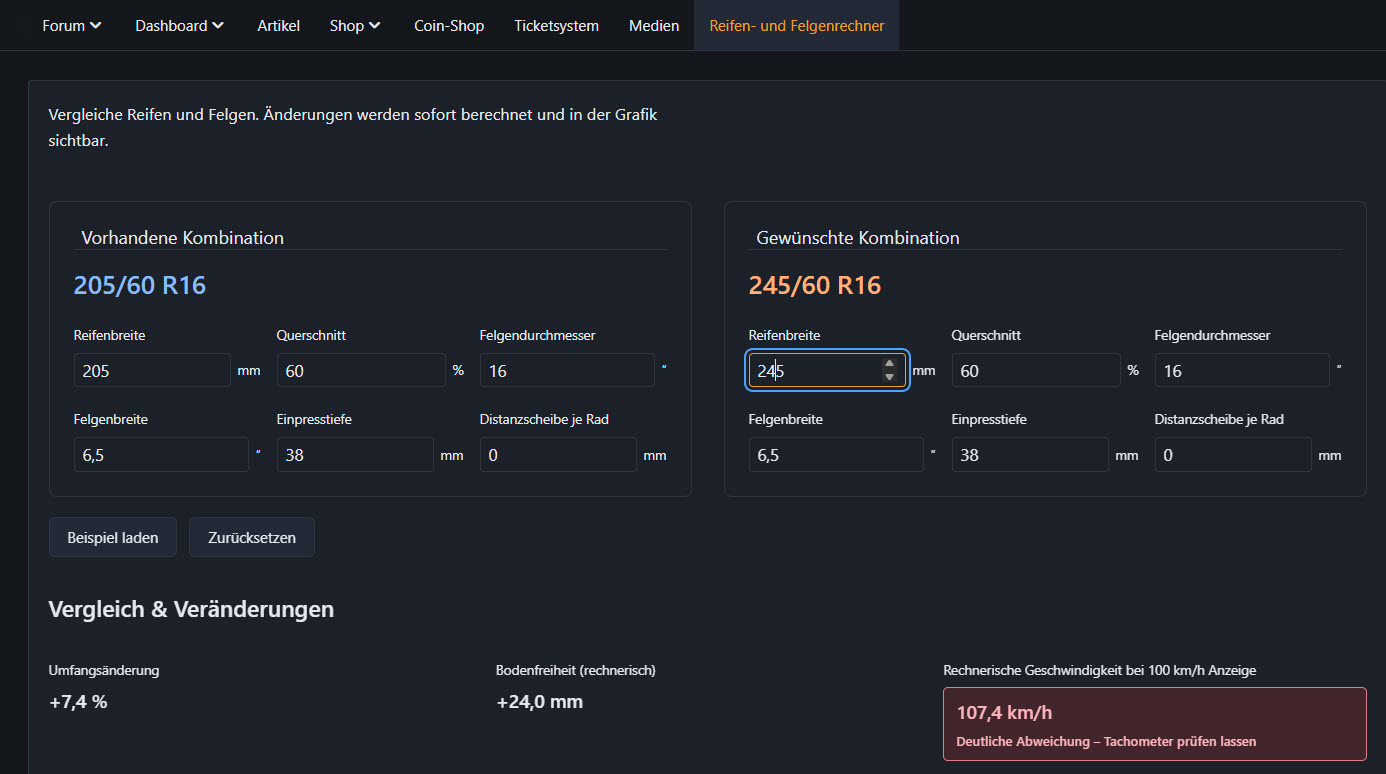1386x774 pixels.
Task: Click Distanzscheibe je Rad field in Vorhandene Kombination
Action: pyautogui.click(x=558, y=454)
